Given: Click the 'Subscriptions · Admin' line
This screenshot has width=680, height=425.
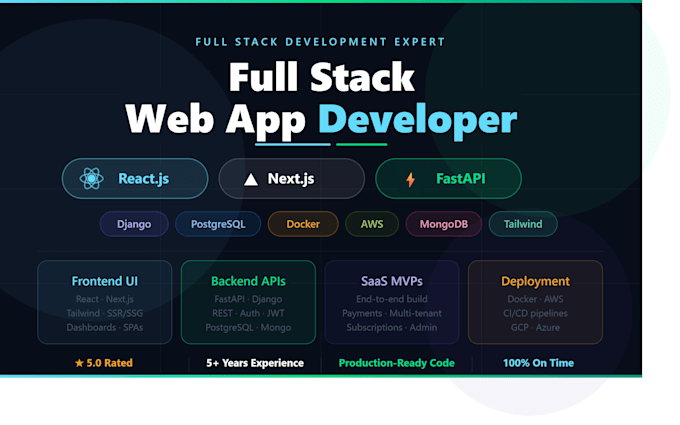Looking at the screenshot, I should [392, 327].
